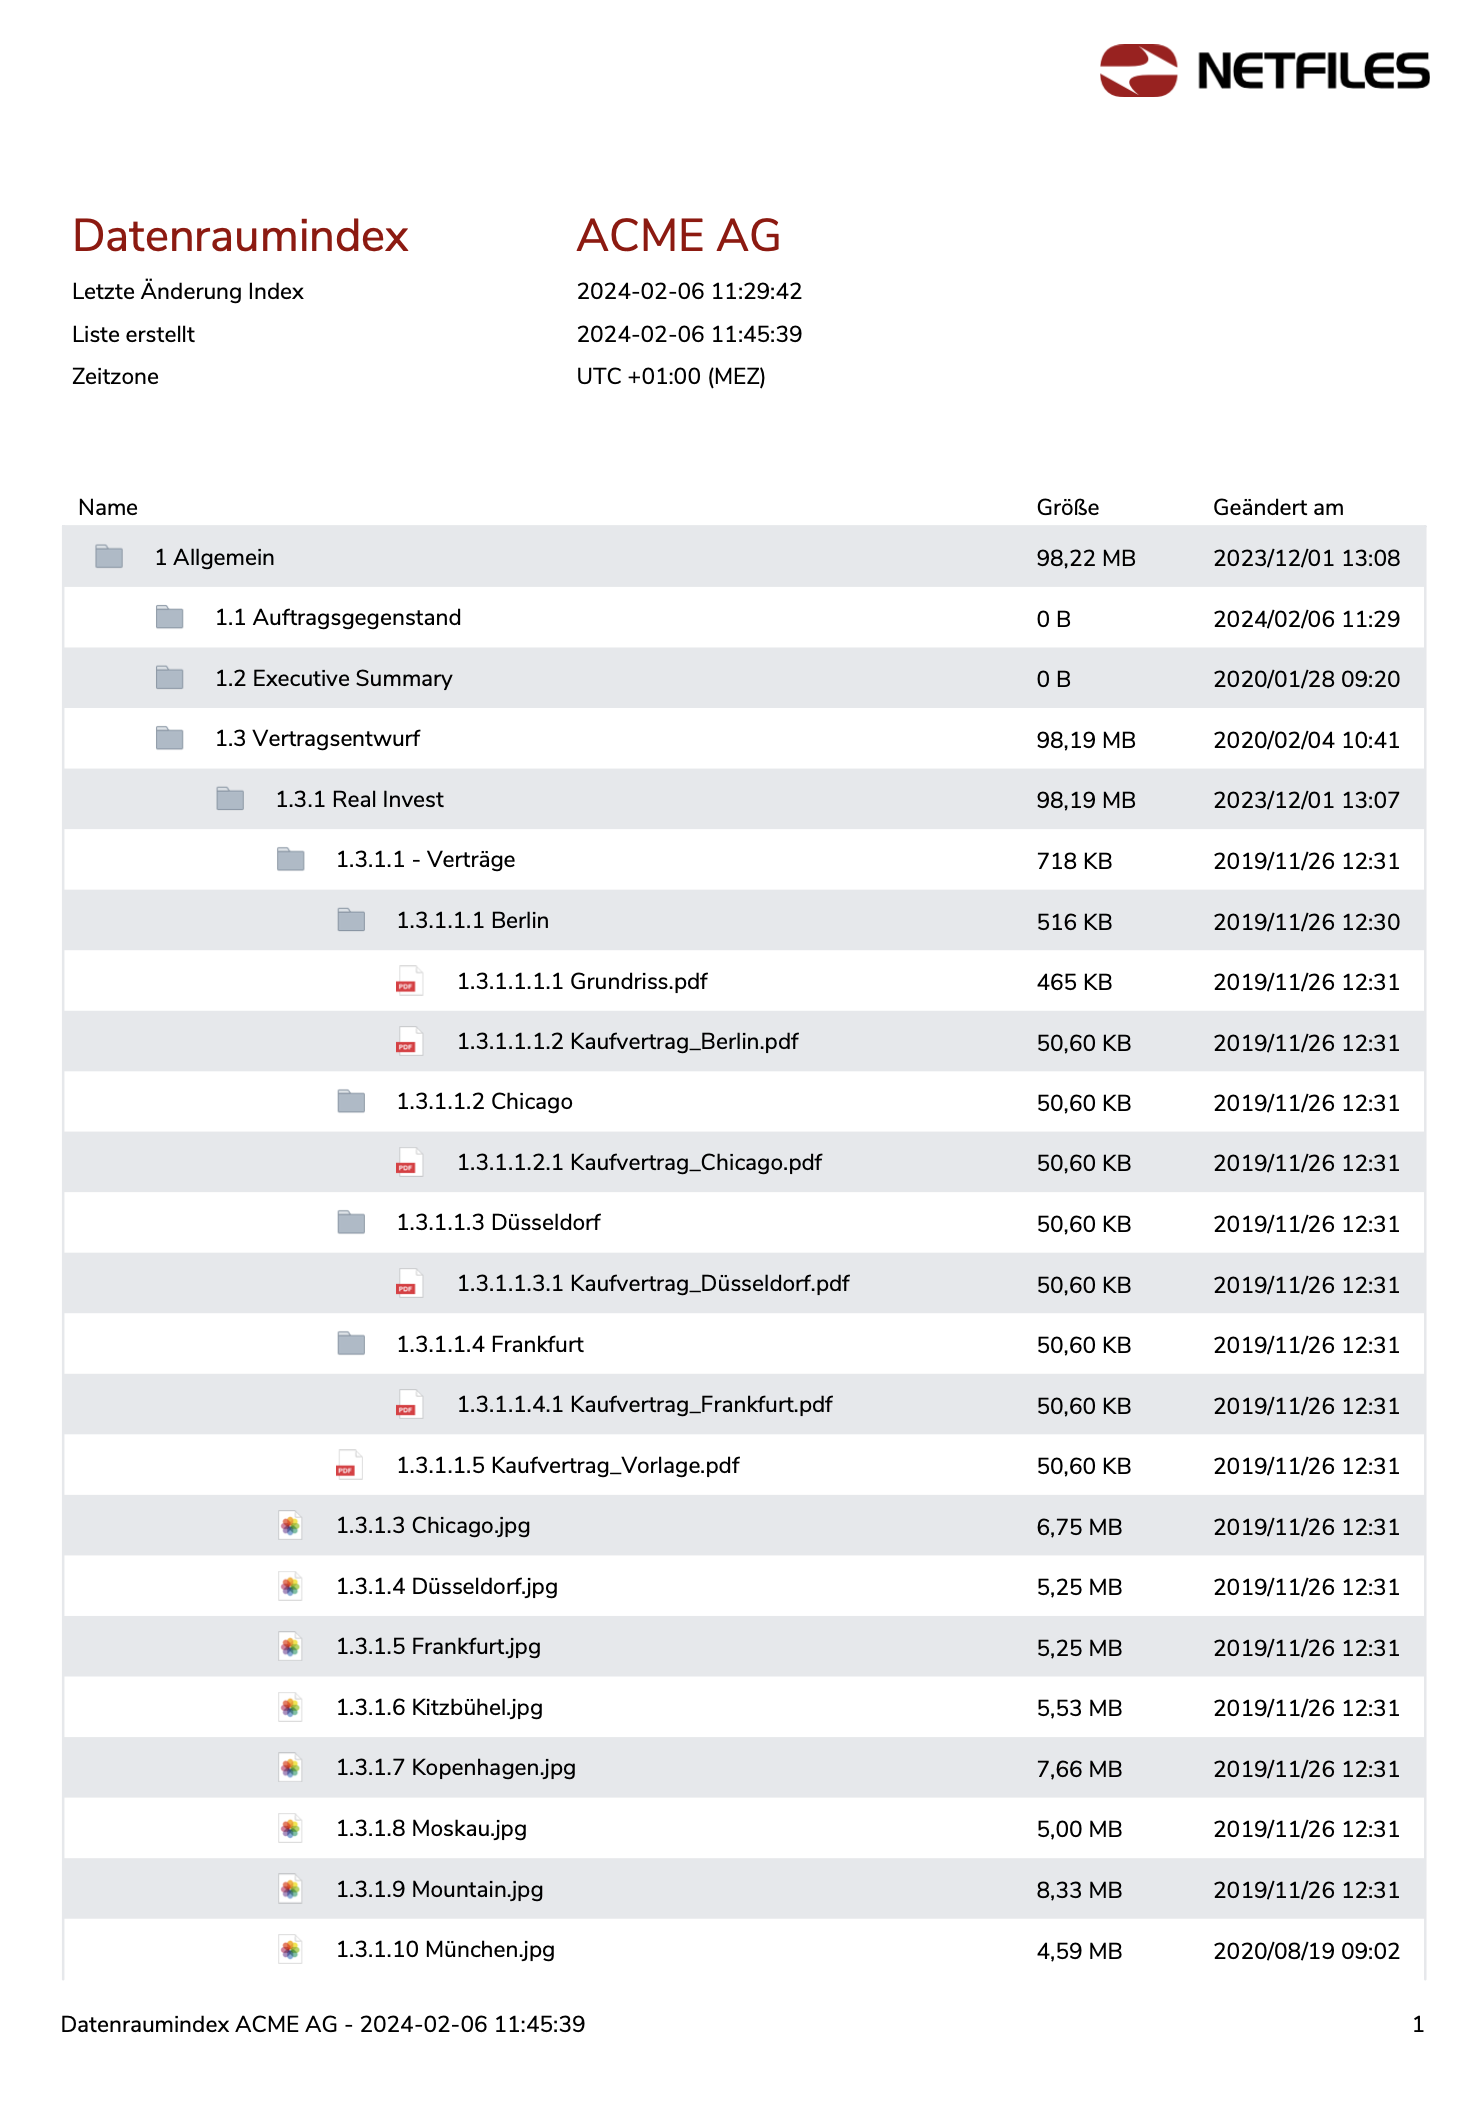Open the 1.3.1.1.1 Berlin folder
Viewport: 1480px width, 2102px height.
click(472, 921)
